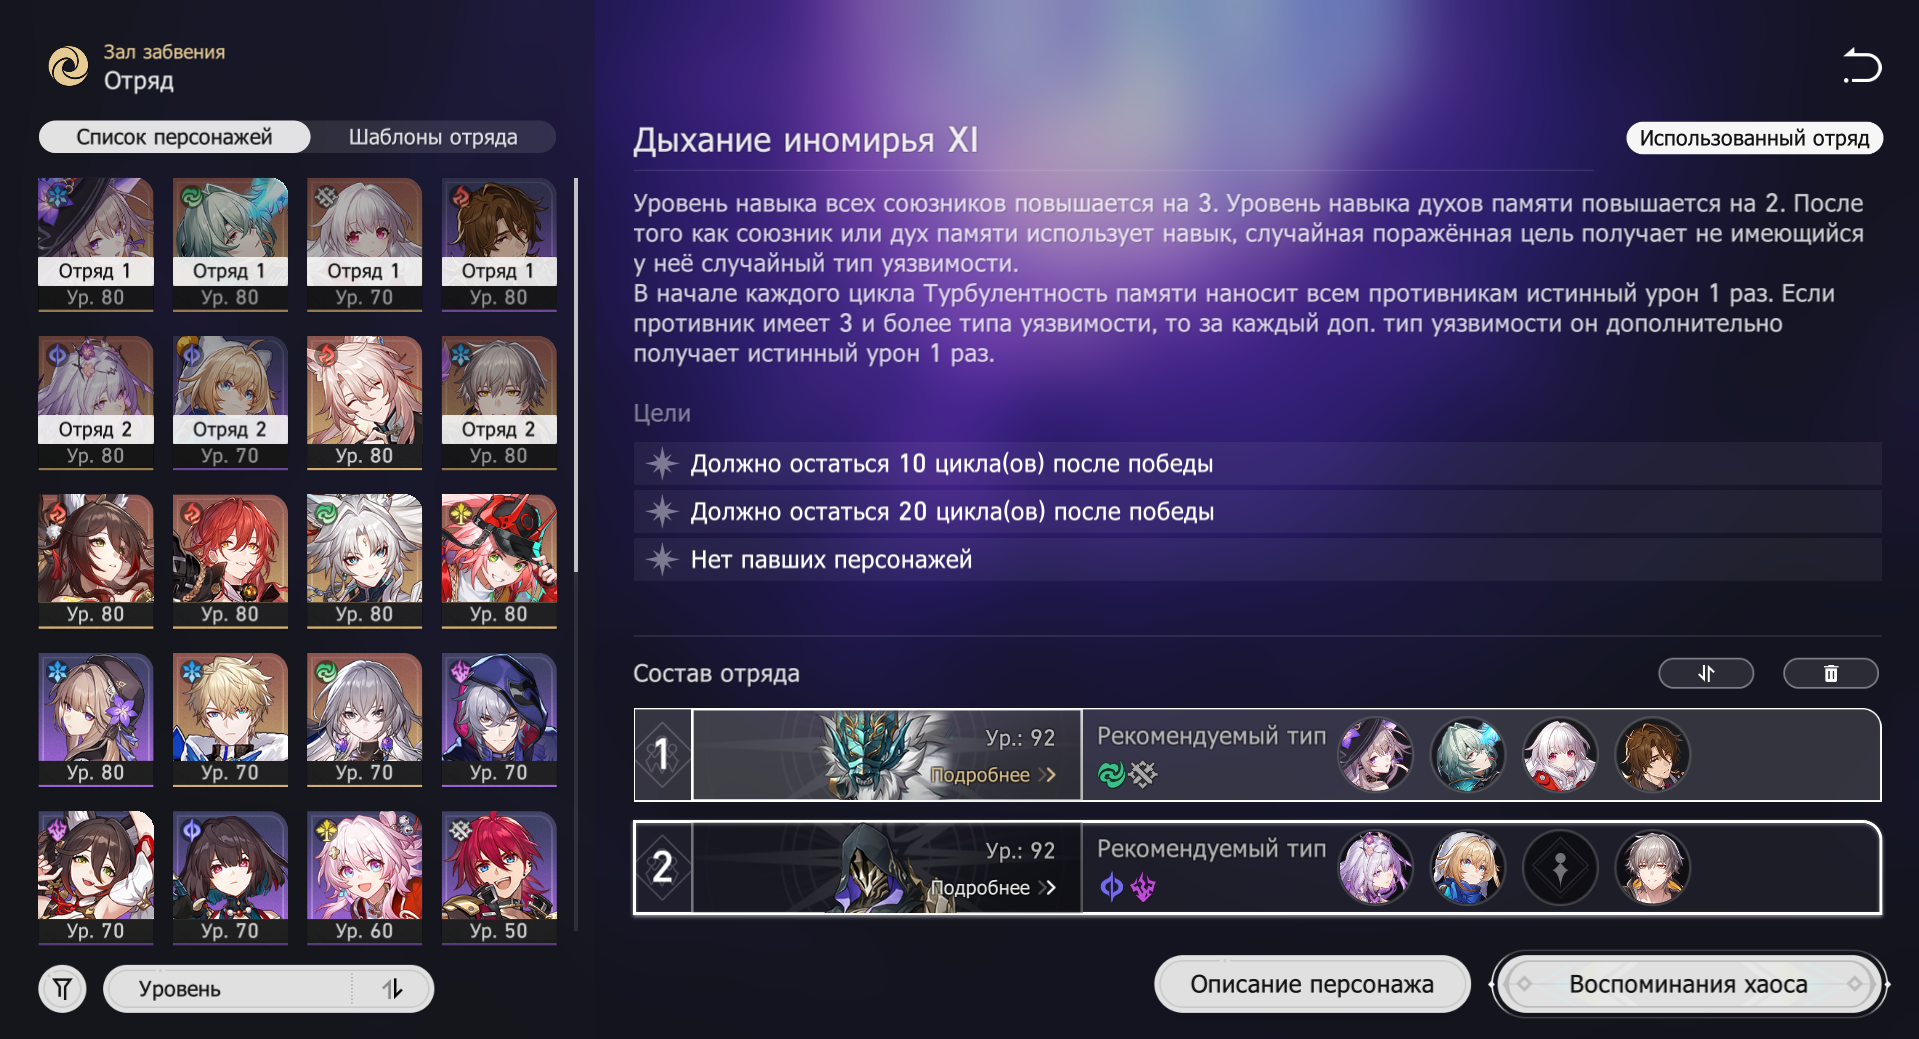Click the Forgotten Hall spiral emblem icon
This screenshot has width=1919, height=1039.
point(69,67)
